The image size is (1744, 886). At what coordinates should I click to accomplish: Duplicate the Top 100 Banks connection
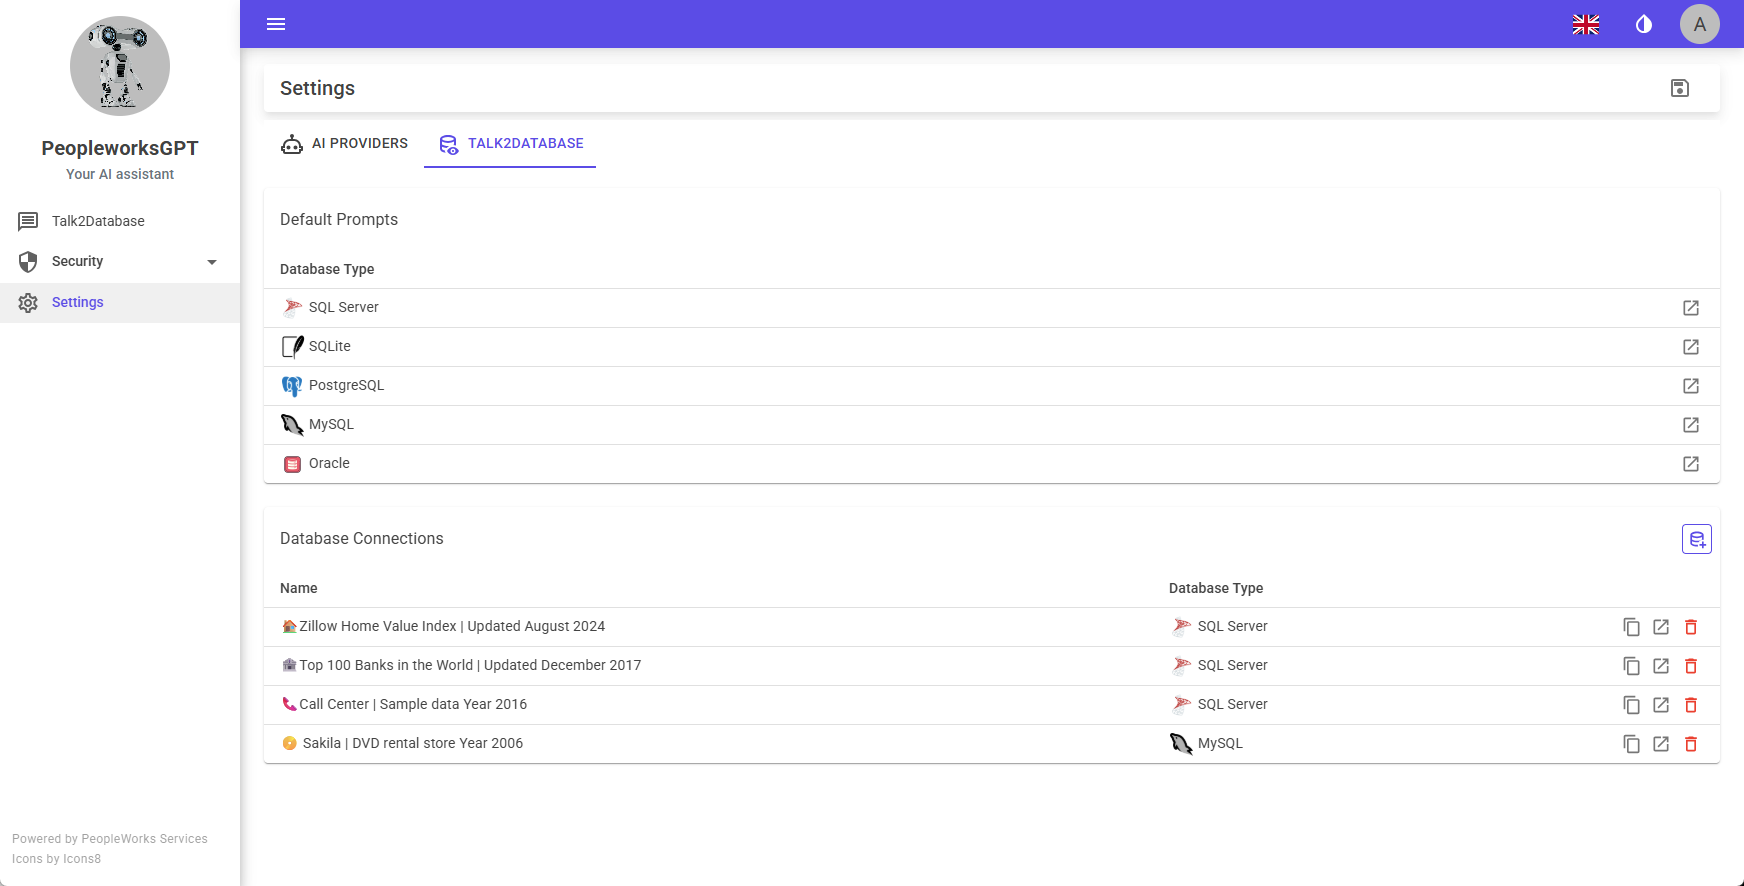1631,666
